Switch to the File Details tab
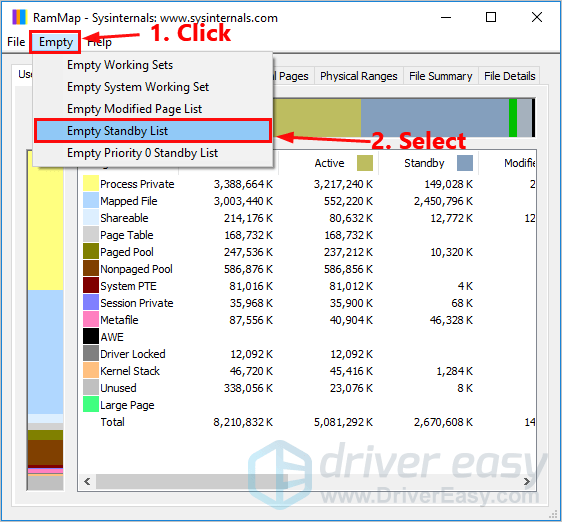This screenshot has width=562, height=522. pyautogui.click(x=509, y=76)
